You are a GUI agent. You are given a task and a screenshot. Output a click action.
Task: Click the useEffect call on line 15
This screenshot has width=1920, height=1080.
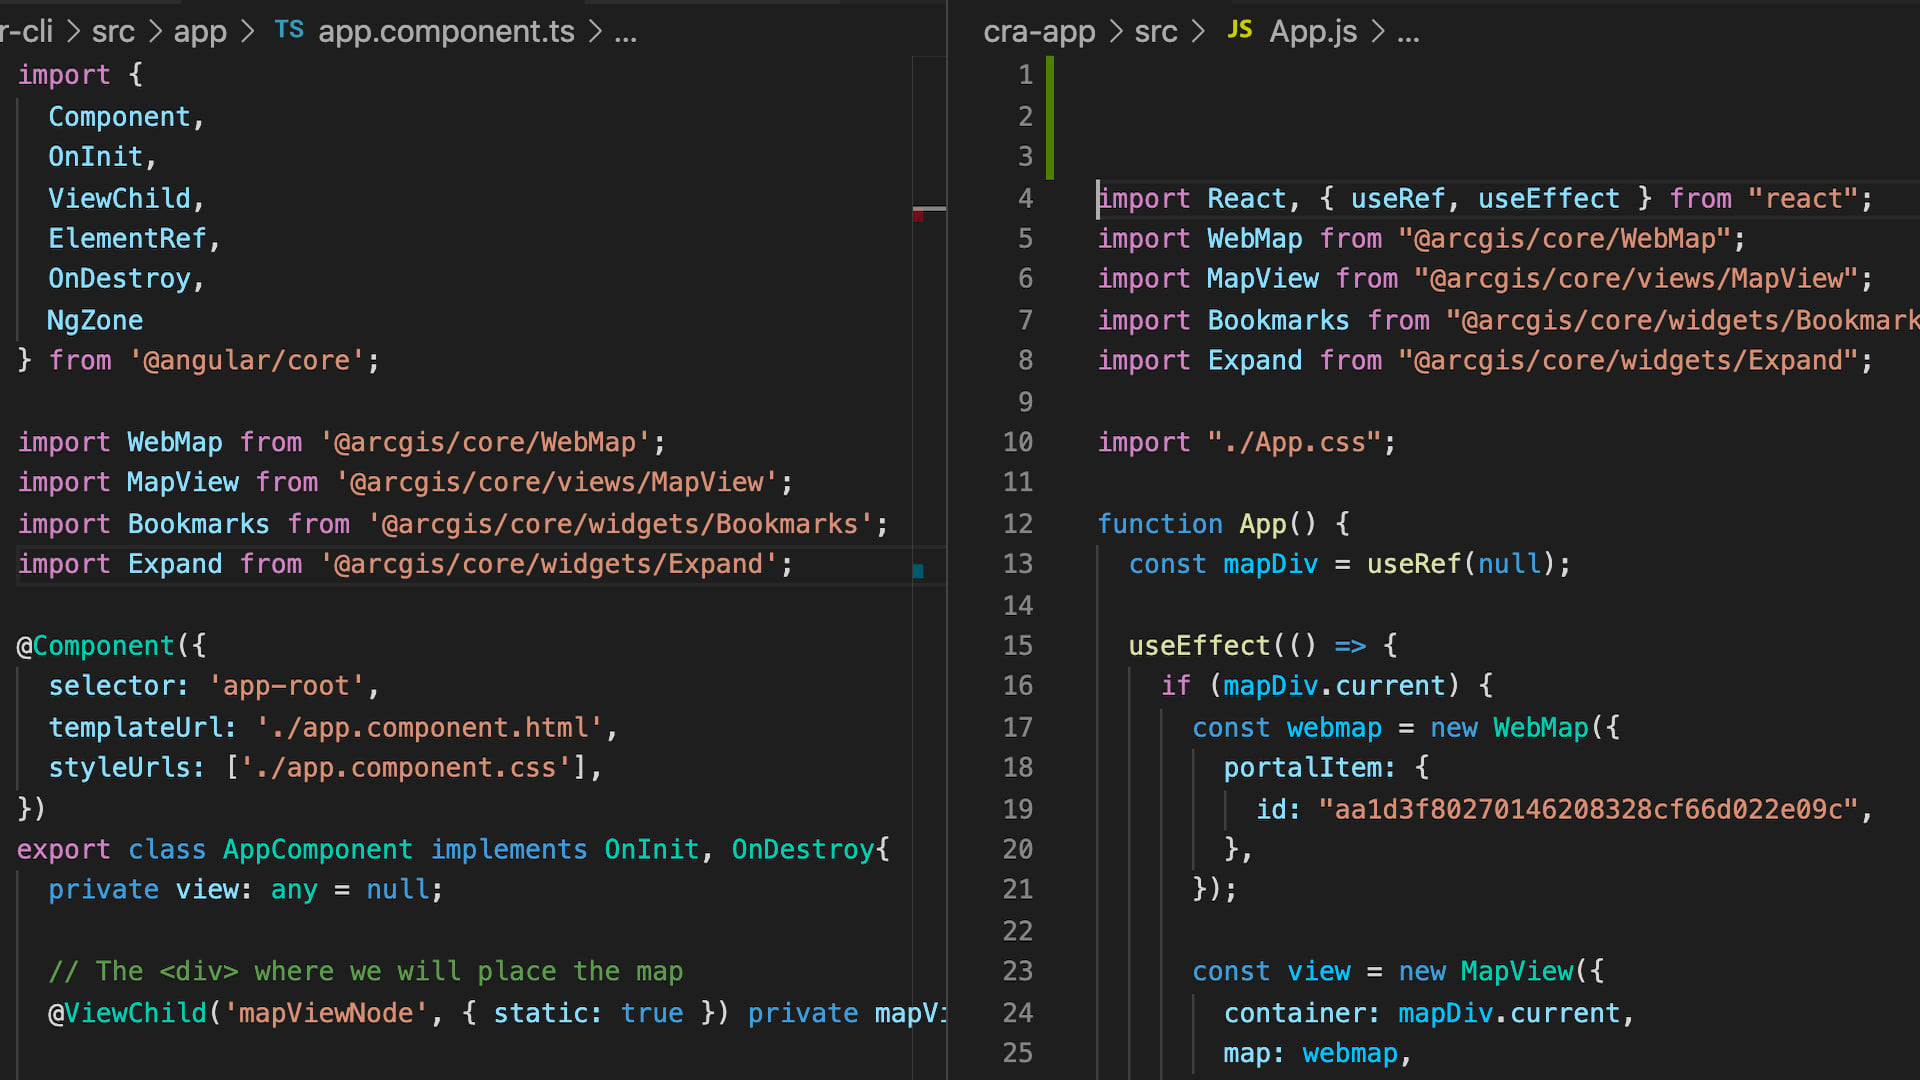tap(1198, 646)
